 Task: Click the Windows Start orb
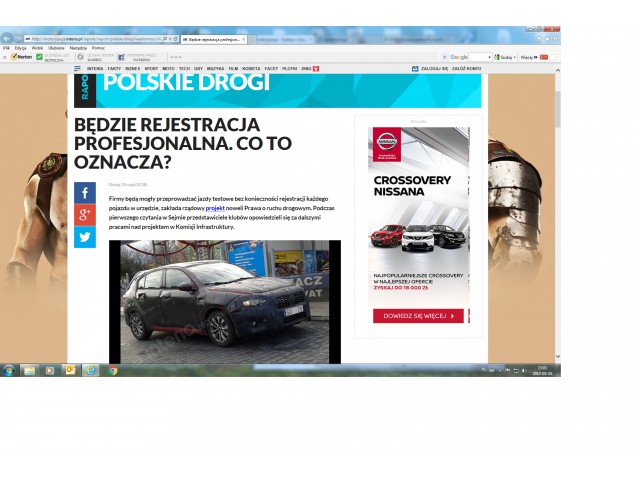(x=9, y=370)
